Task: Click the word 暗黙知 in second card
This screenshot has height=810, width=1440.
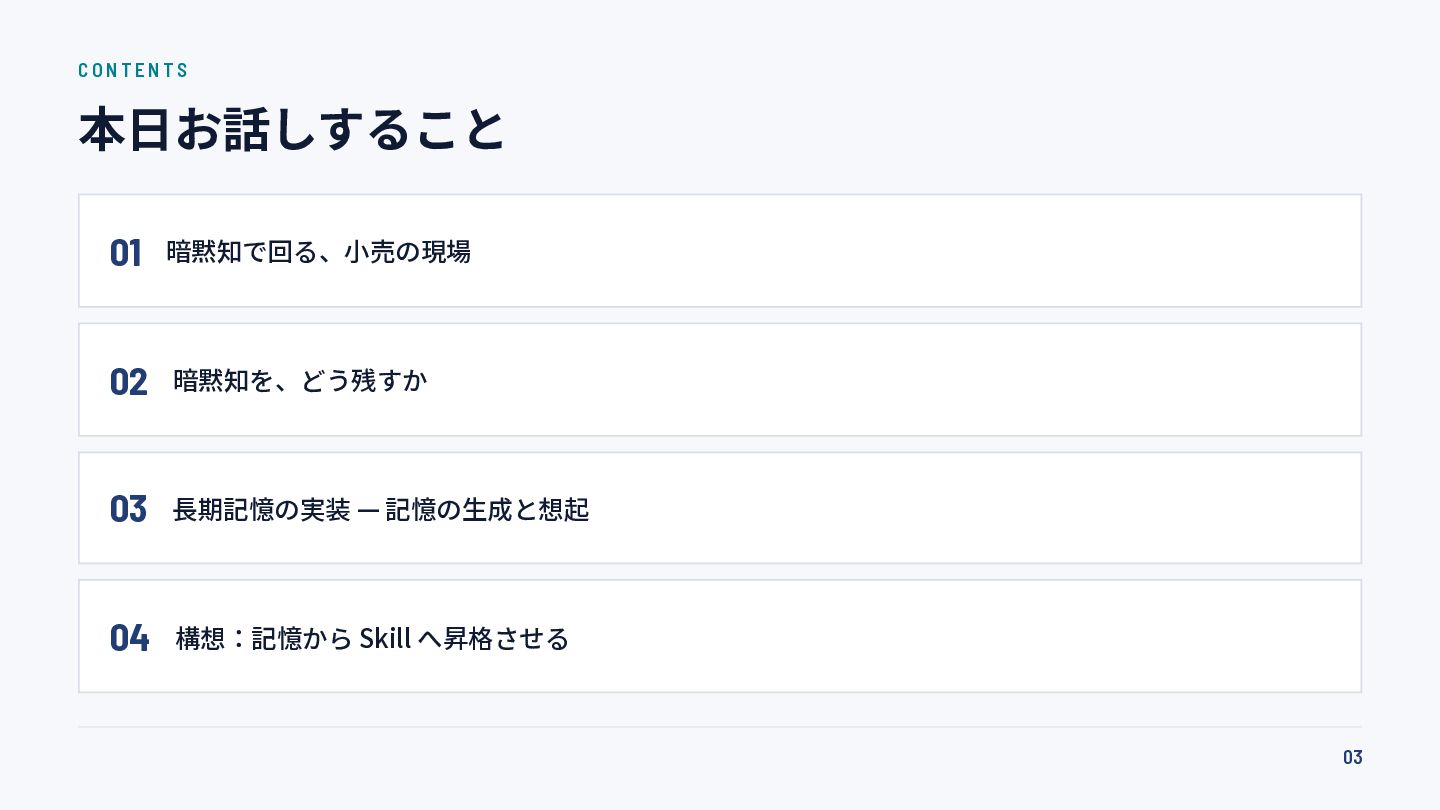Action: (x=211, y=380)
